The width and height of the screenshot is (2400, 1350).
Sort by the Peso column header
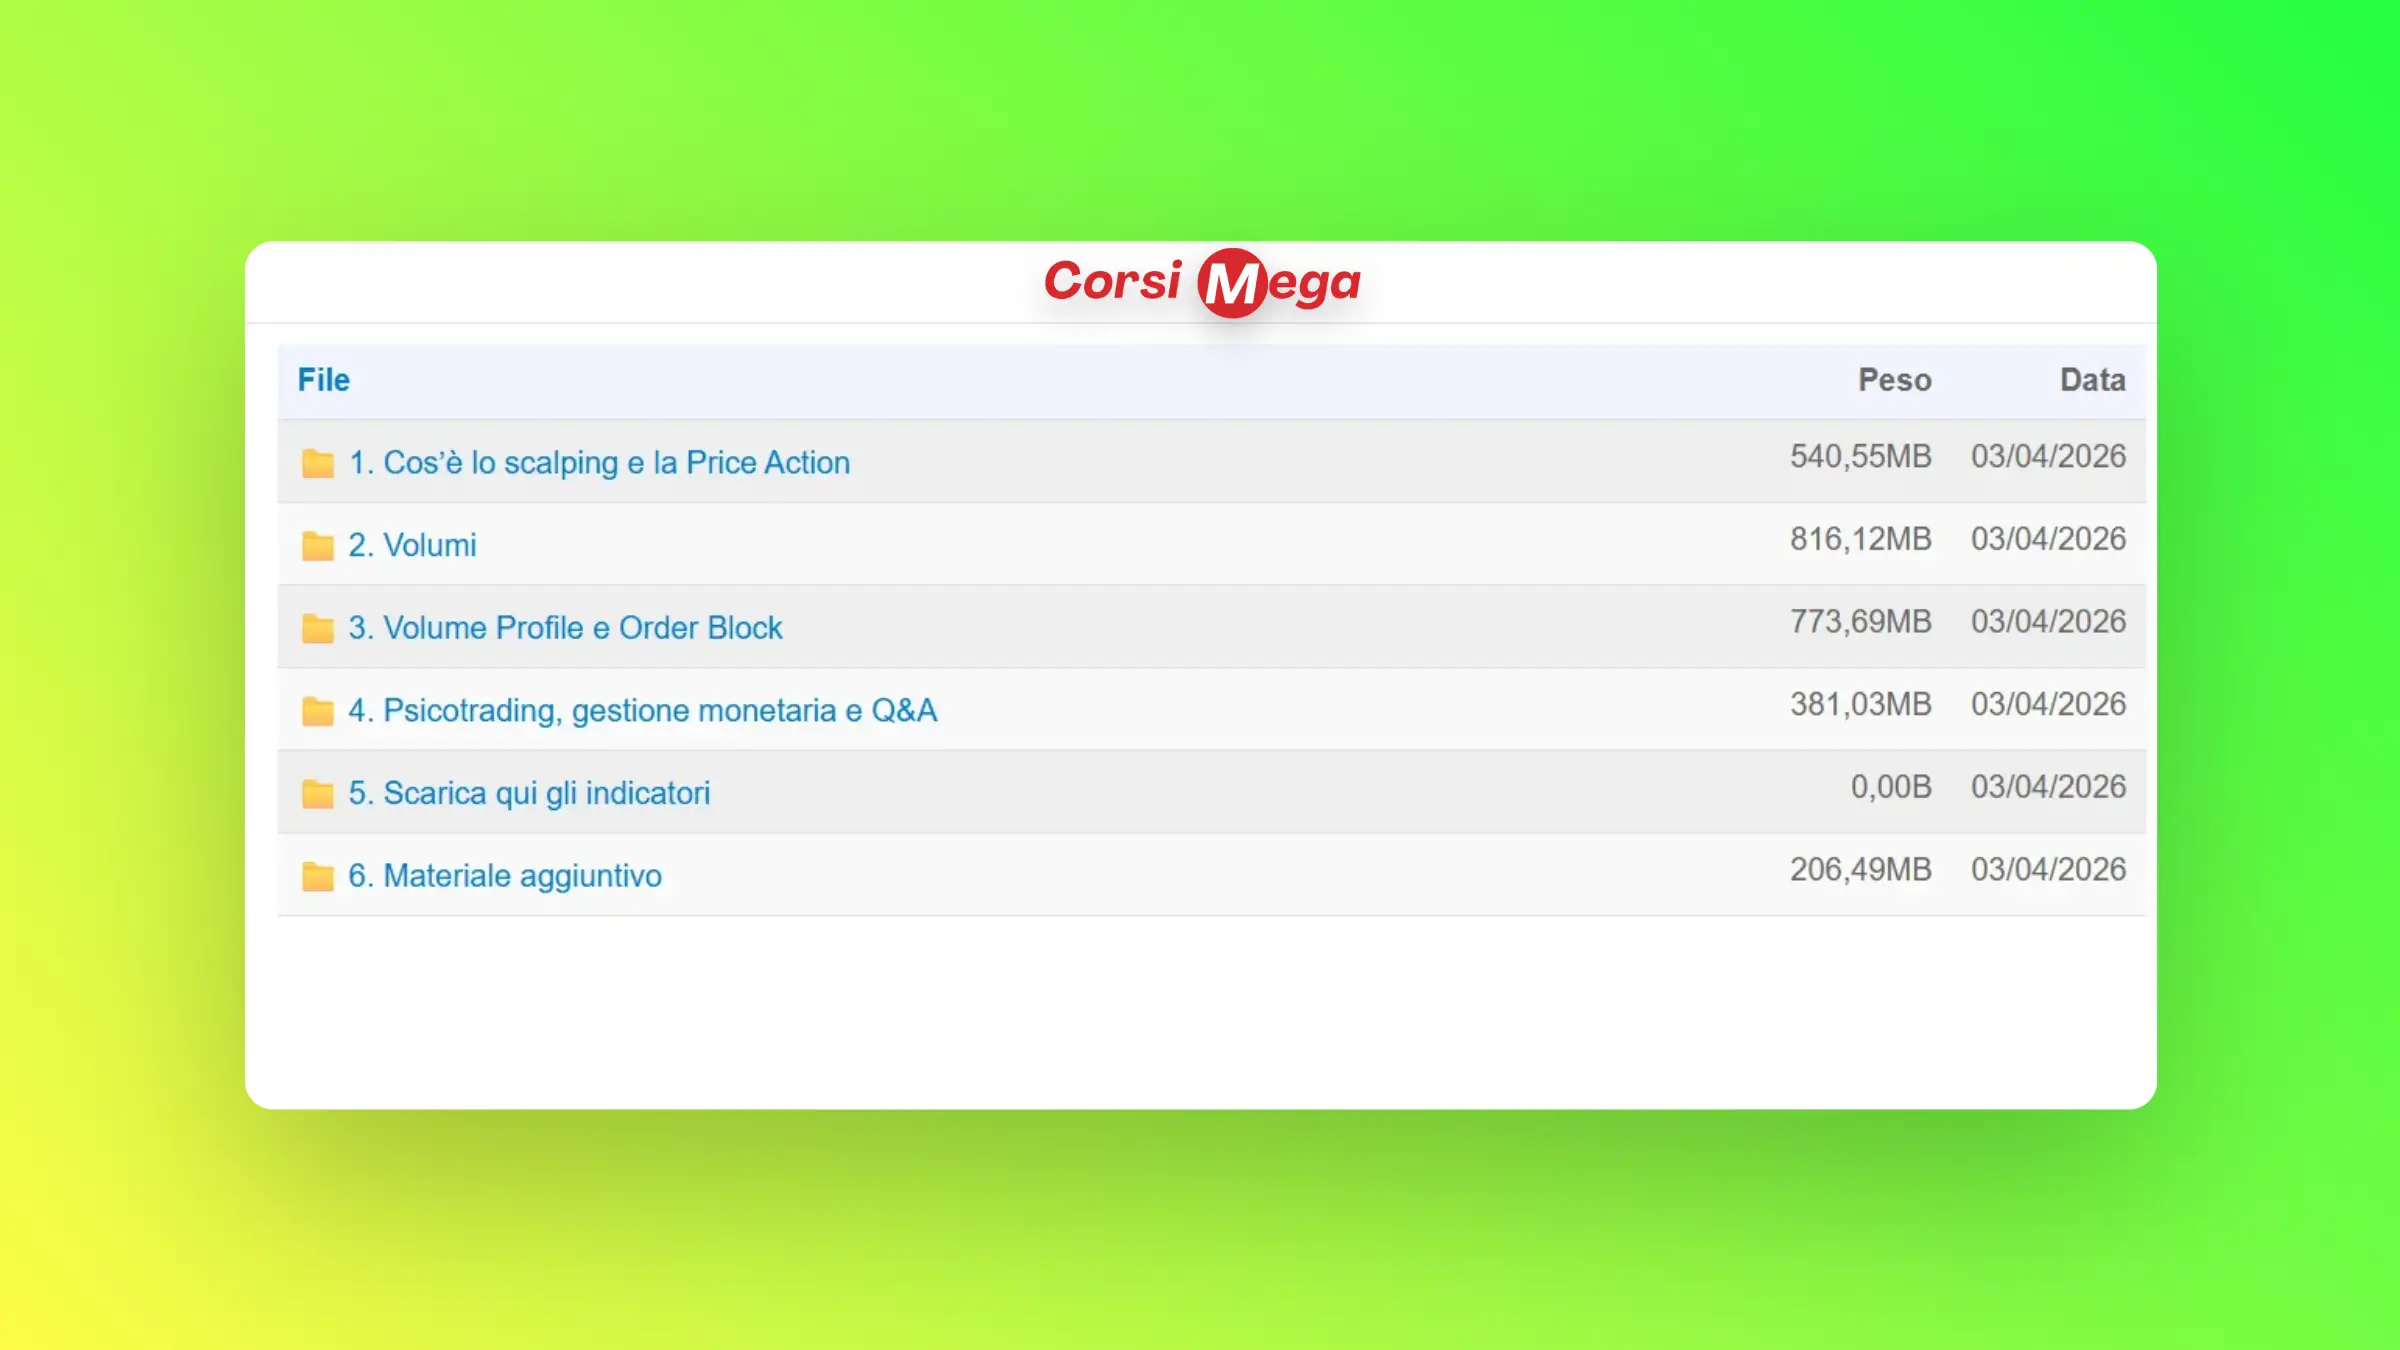click(1894, 380)
